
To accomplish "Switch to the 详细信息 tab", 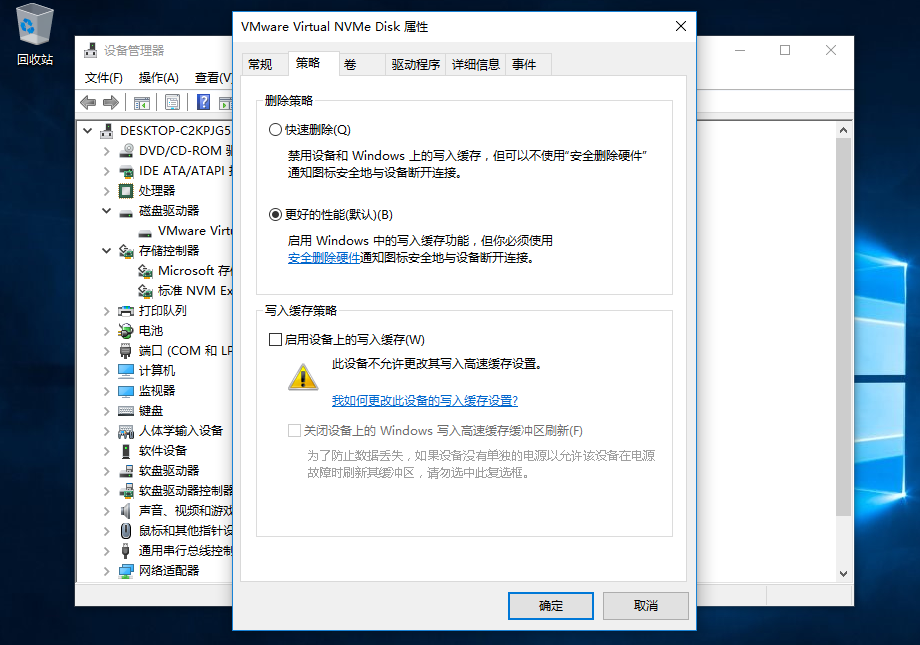I will pos(475,65).
